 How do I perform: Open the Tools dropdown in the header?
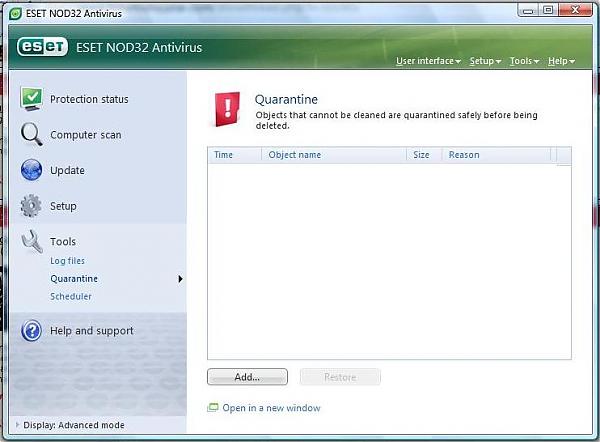[x=524, y=61]
